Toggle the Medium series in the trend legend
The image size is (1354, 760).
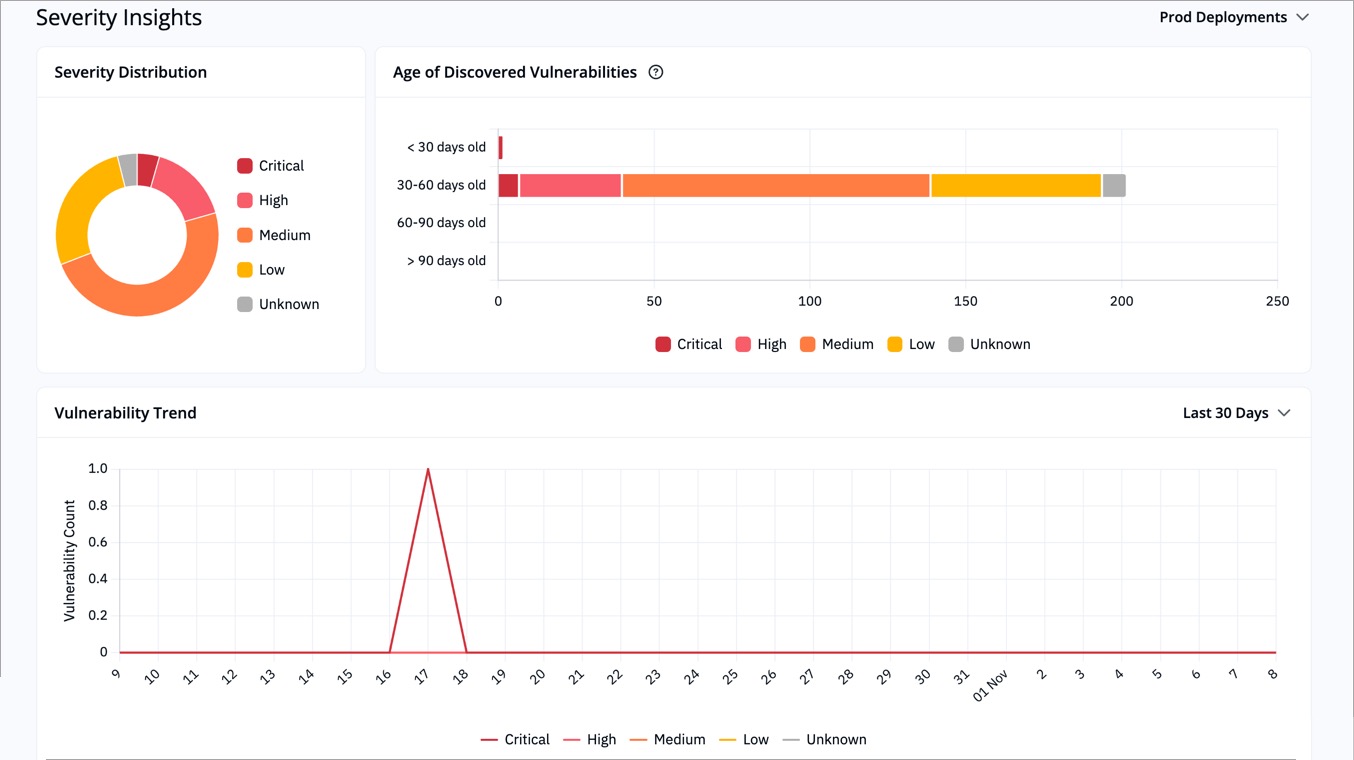pos(639,739)
